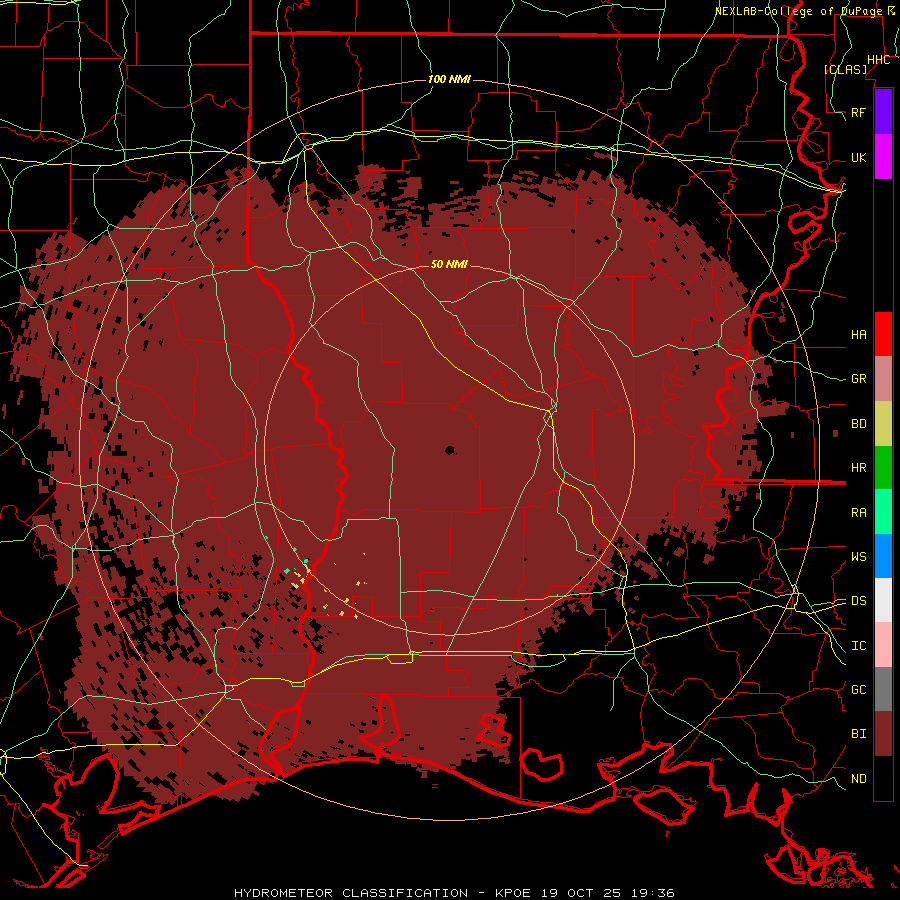Click the black radar site dot at center
The width and height of the screenshot is (900, 900).
450,450
